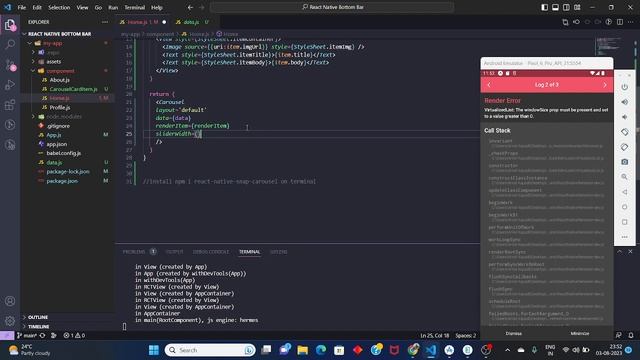This screenshot has width=640, height=360.
Task: Click errors and warnings count in status bar
Action: click(x=74, y=336)
